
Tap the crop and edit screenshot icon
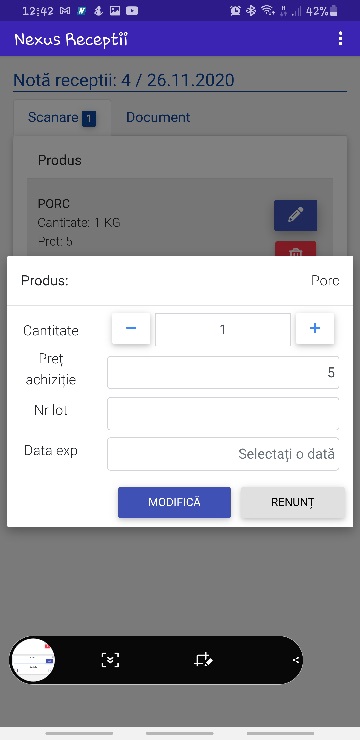coord(203,660)
